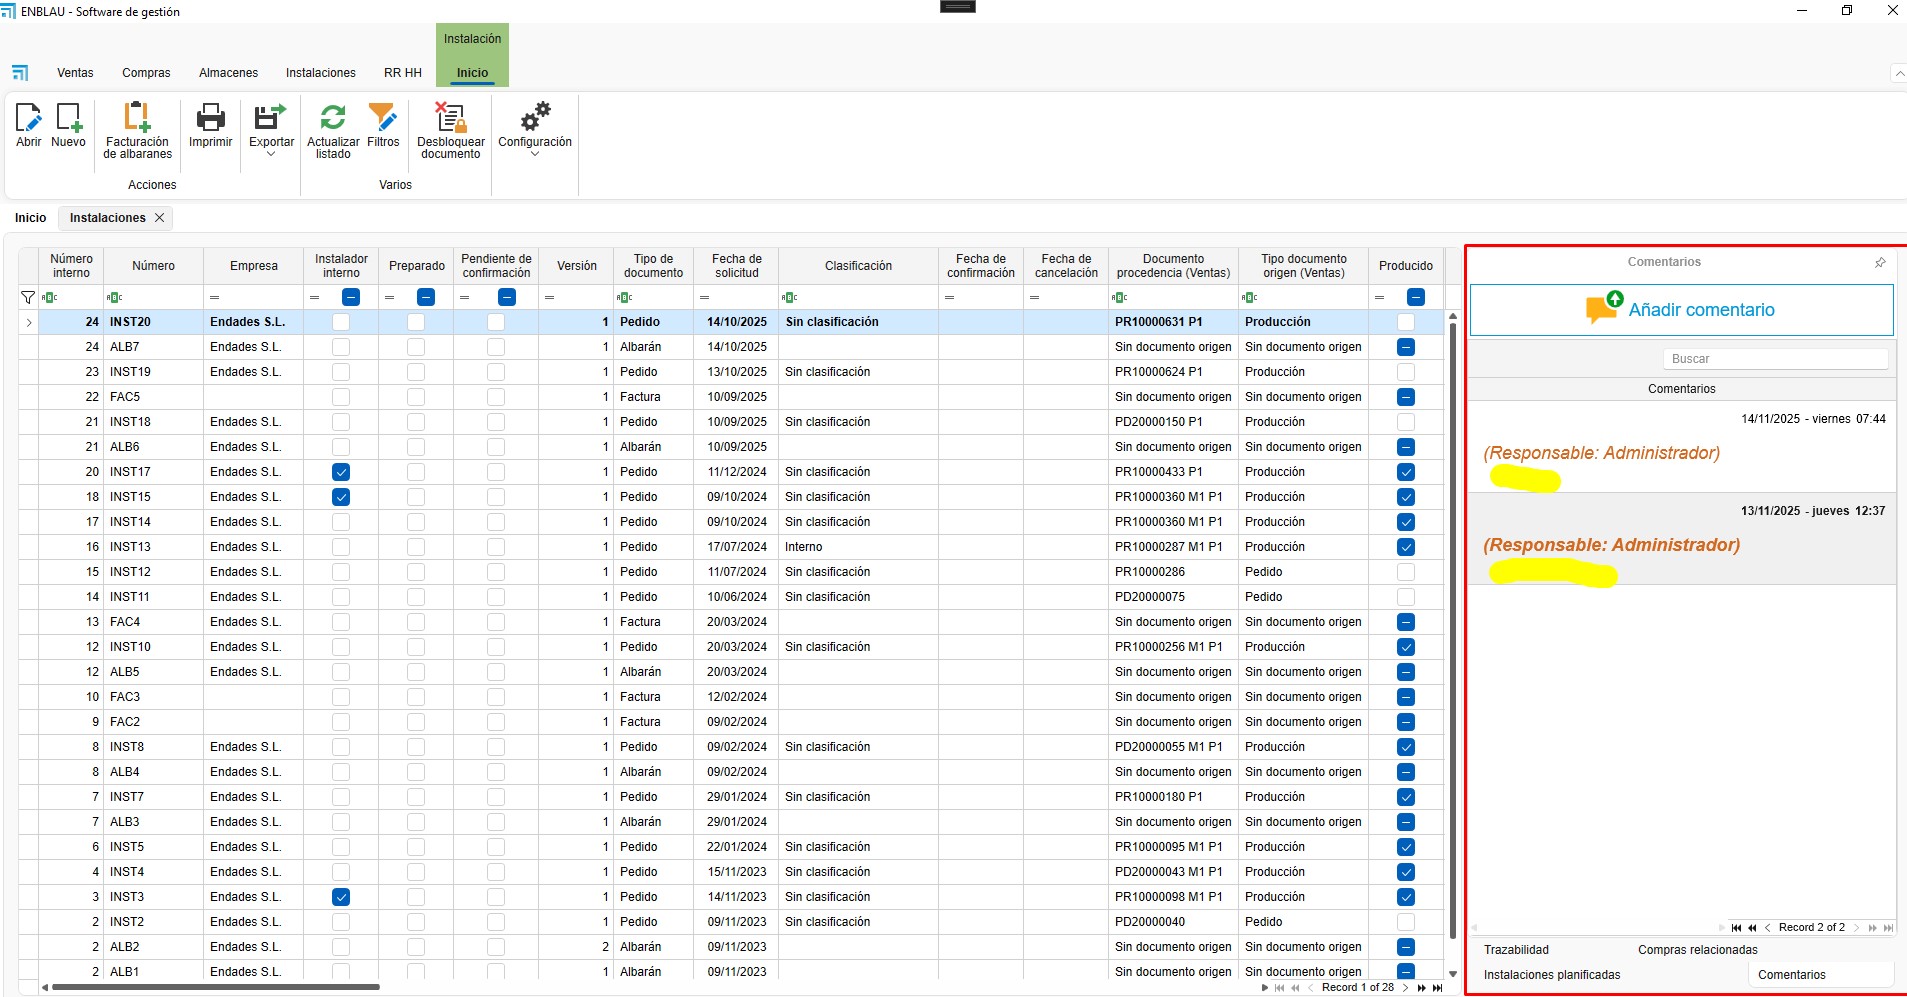
Task: Toggle Instalador interno checkbox for INST17
Action: click(341, 472)
